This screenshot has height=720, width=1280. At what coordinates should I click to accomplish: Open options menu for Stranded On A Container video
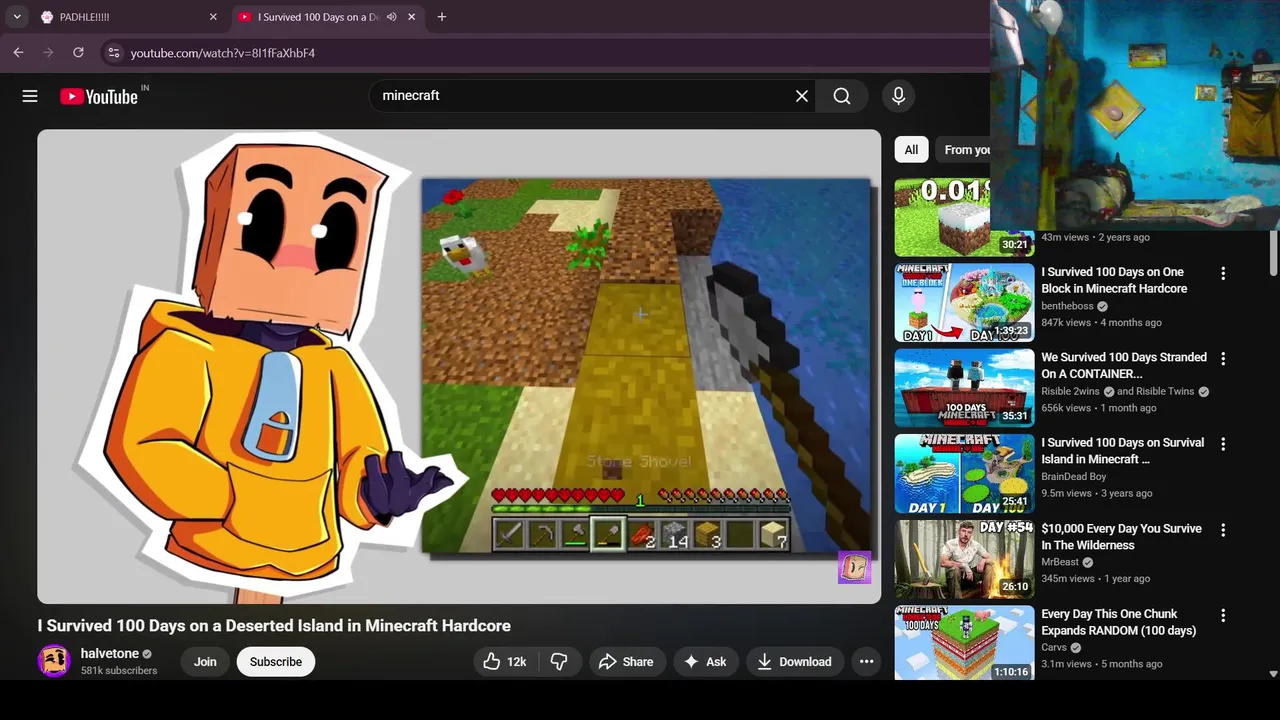(1222, 358)
